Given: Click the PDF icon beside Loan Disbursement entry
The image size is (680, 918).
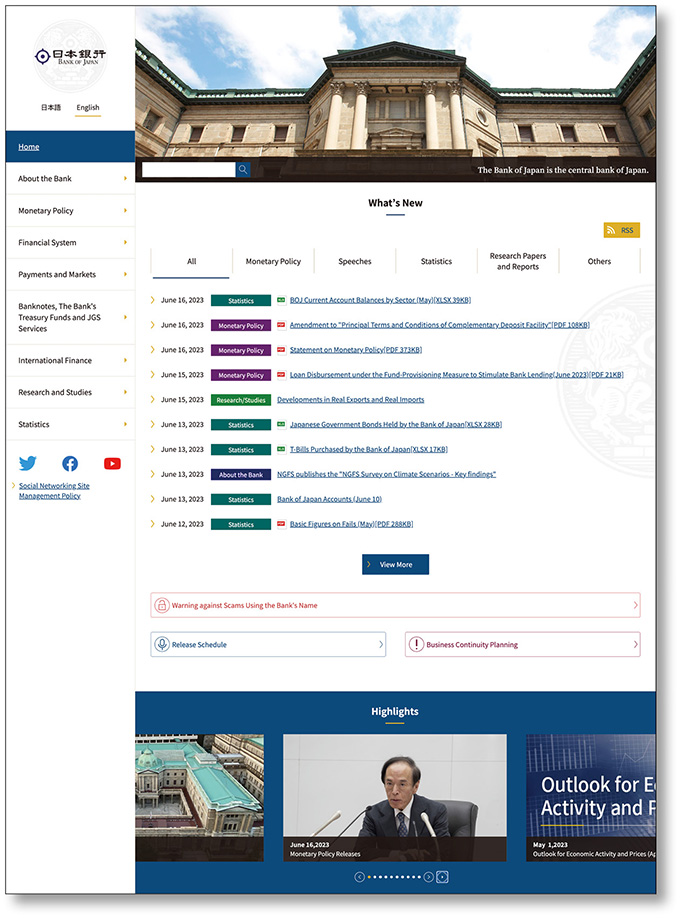Looking at the screenshot, I should pyautogui.click(x=281, y=375).
